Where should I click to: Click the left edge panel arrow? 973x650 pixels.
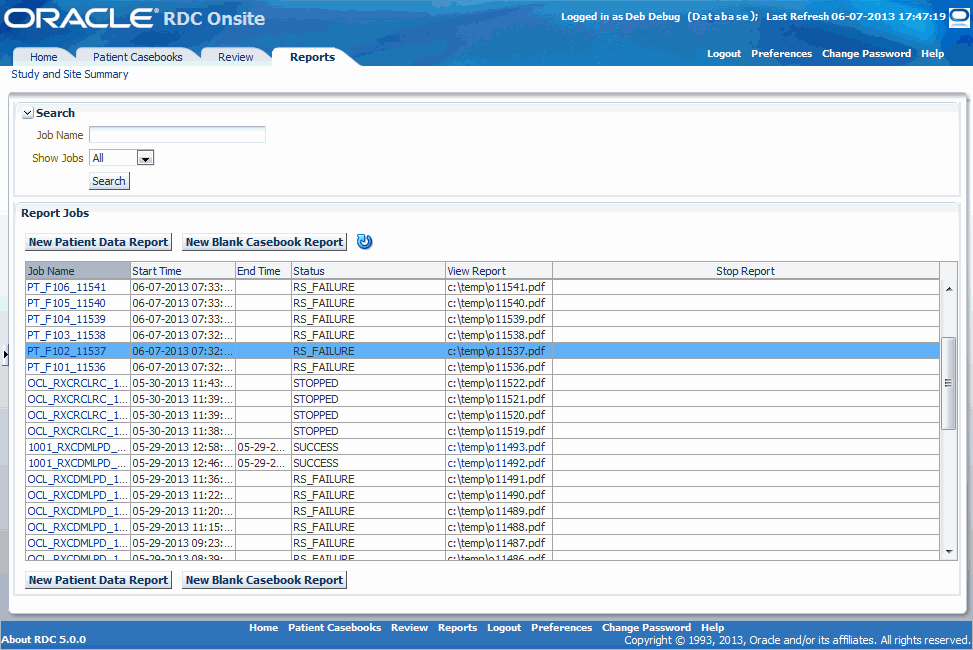[x=6, y=354]
